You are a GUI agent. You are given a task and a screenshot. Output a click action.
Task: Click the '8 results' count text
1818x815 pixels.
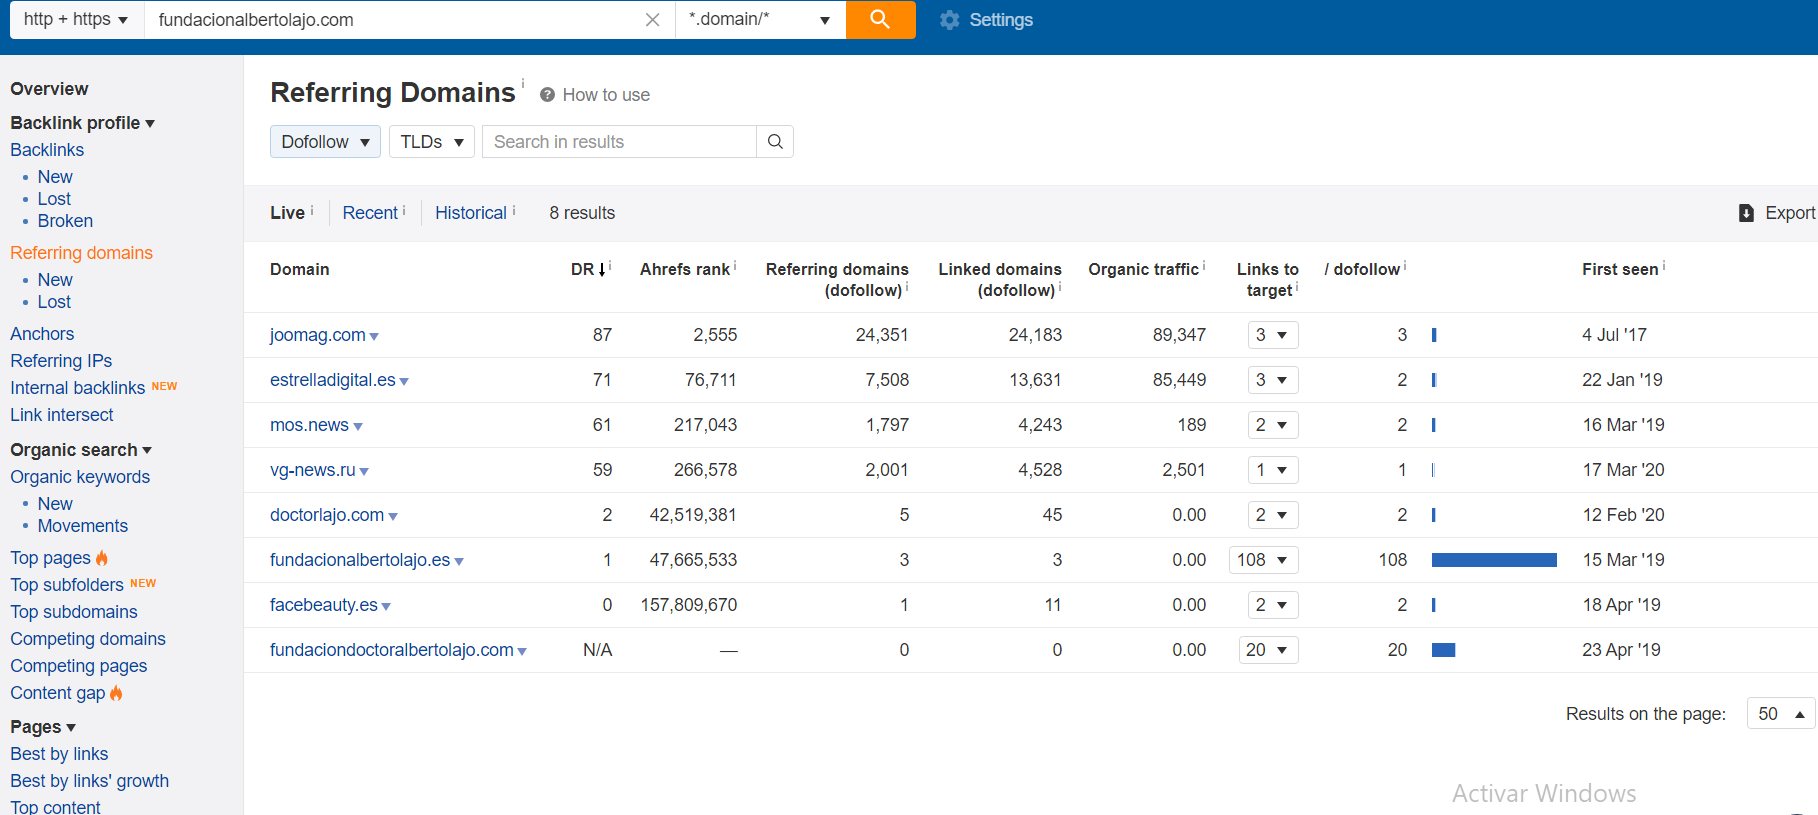[582, 213]
